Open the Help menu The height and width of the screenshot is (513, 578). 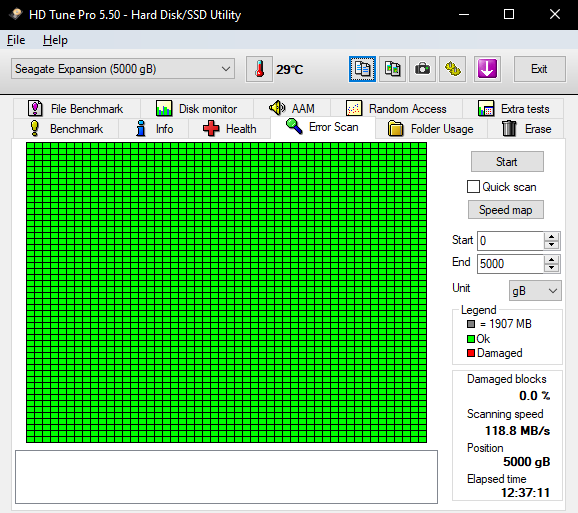coord(55,40)
